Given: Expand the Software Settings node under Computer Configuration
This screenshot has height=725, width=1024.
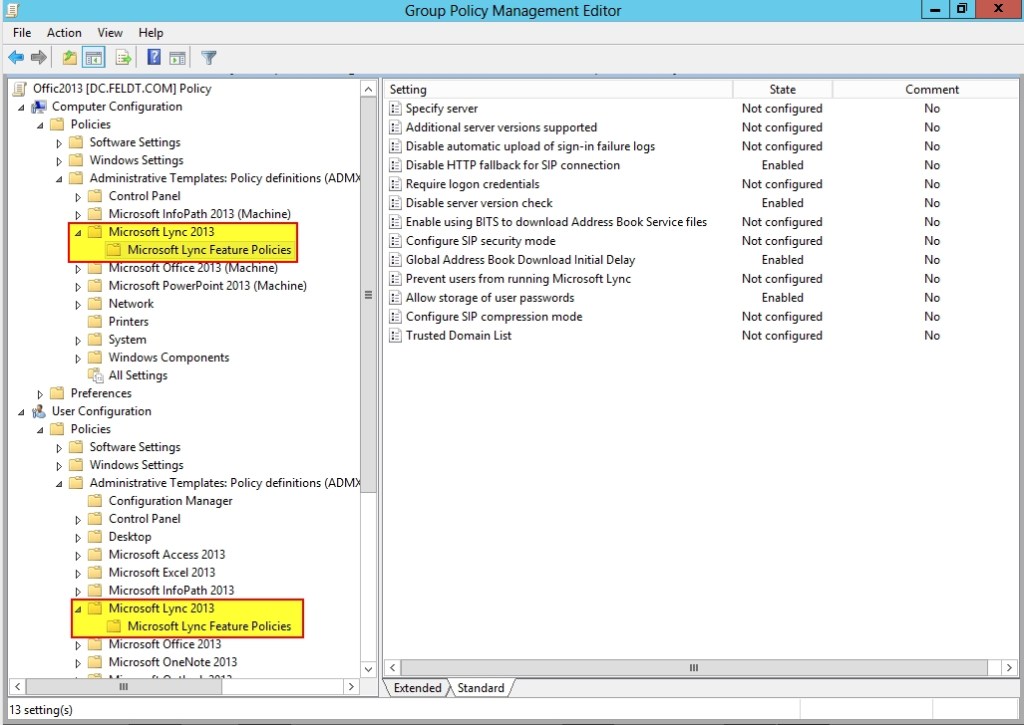Looking at the screenshot, I should click(x=59, y=143).
